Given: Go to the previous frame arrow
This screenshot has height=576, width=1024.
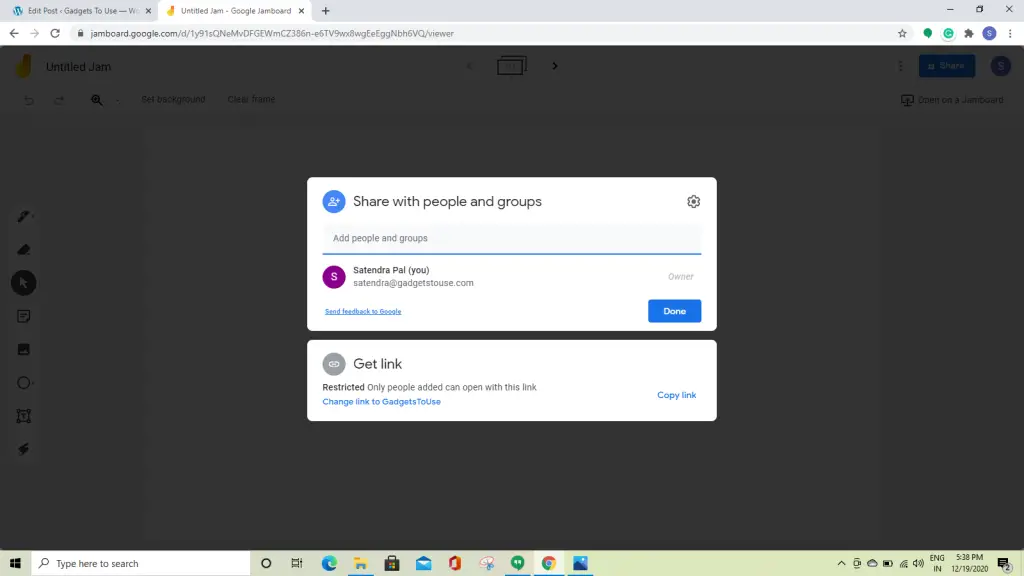Looking at the screenshot, I should click(x=469, y=66).
